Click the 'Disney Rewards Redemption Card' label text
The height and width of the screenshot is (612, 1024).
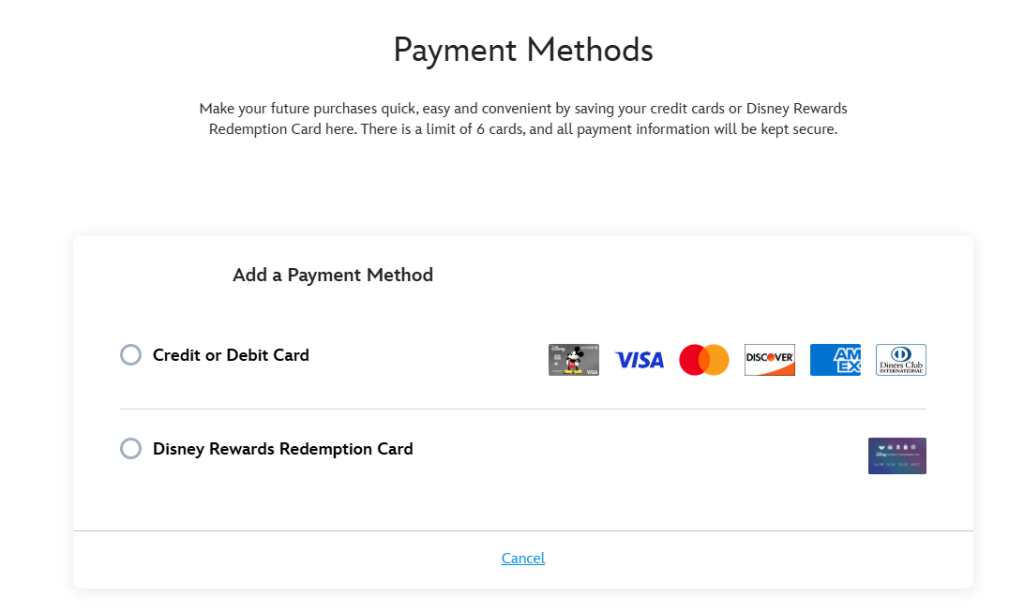point(283,449)
